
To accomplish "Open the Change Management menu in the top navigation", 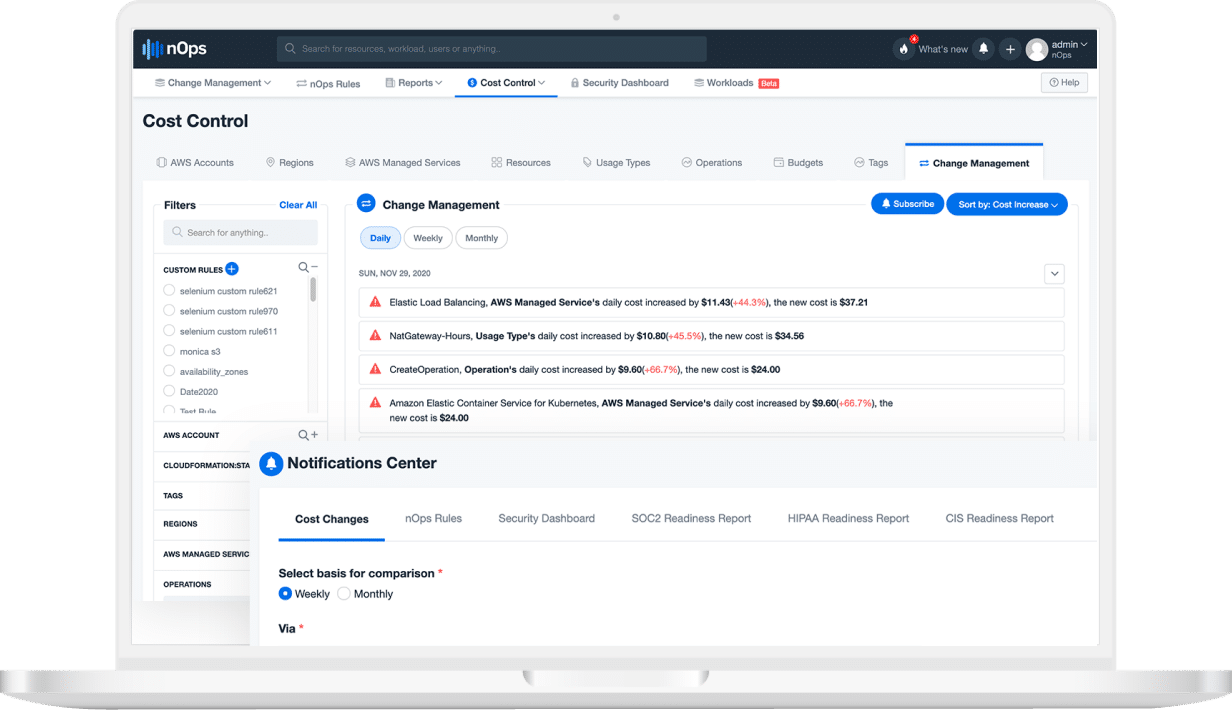I will click(x=212, y=83).
